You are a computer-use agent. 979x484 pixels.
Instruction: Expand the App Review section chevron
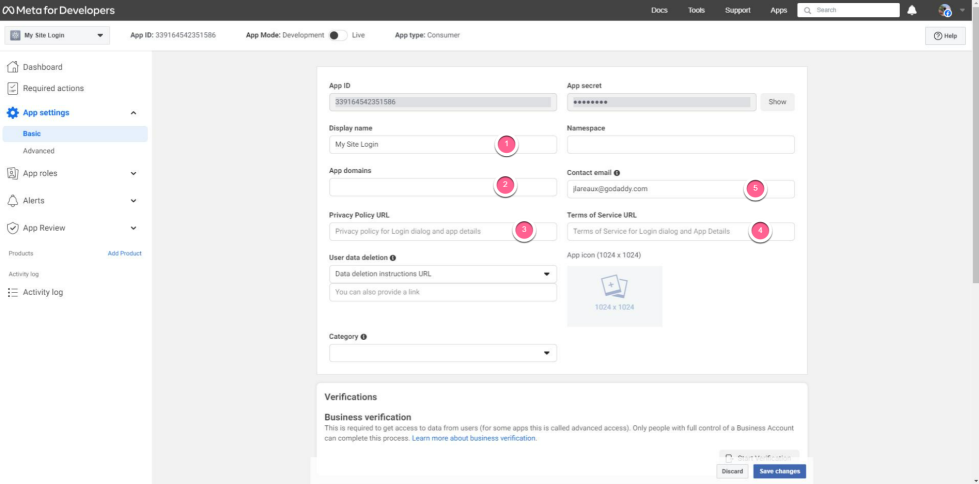[x=133, y=228]
